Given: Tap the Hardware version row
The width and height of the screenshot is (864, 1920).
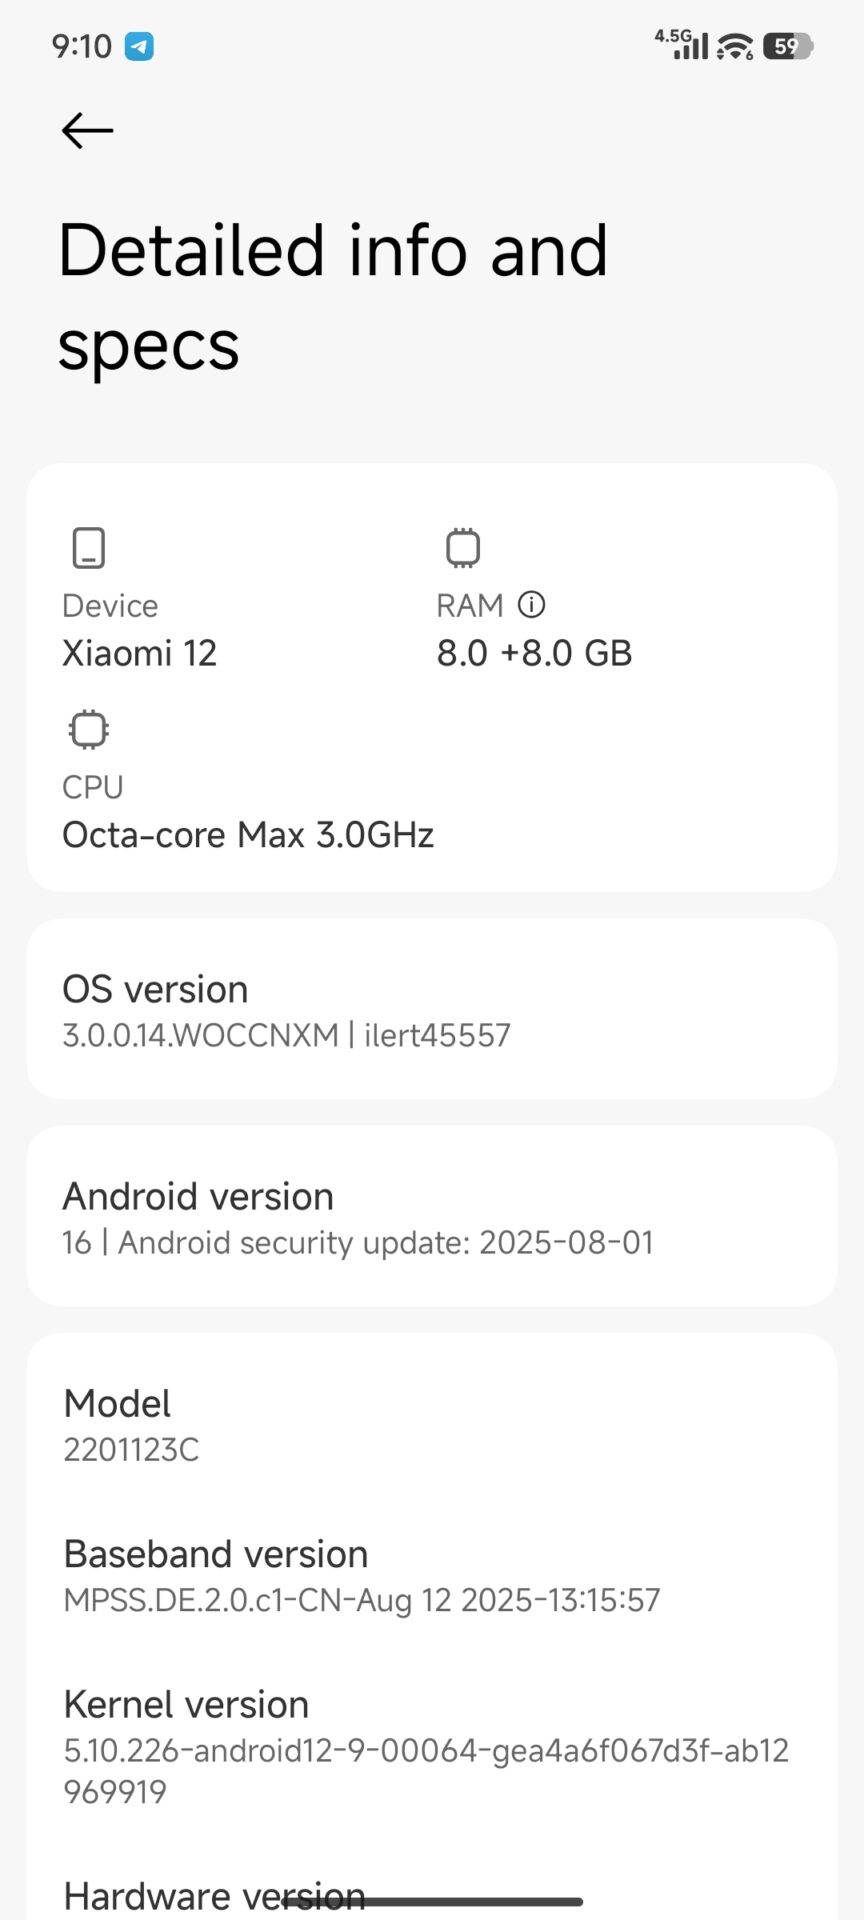Looking at the screenshot, I should point(214,1895).
